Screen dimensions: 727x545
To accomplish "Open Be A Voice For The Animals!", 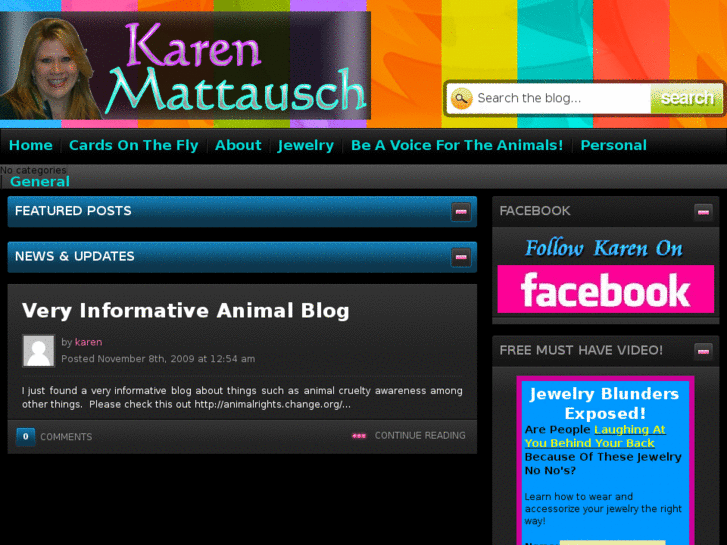I will (x=457, y=146).
